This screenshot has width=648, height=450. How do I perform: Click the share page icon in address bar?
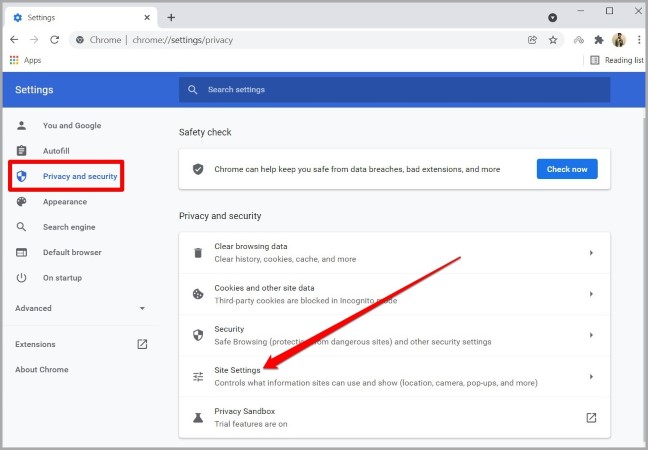532,40
